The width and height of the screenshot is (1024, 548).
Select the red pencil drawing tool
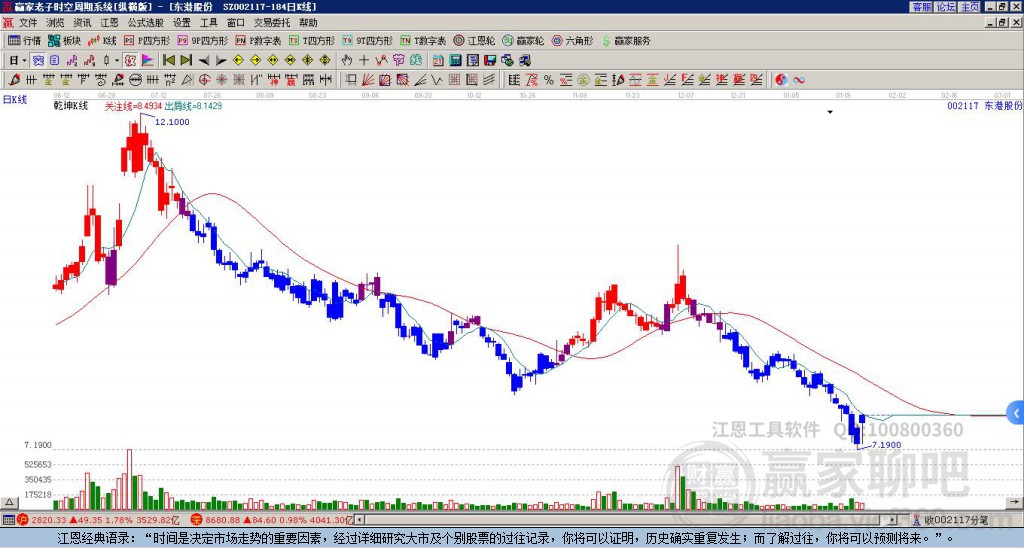click(x=13, y=80)
